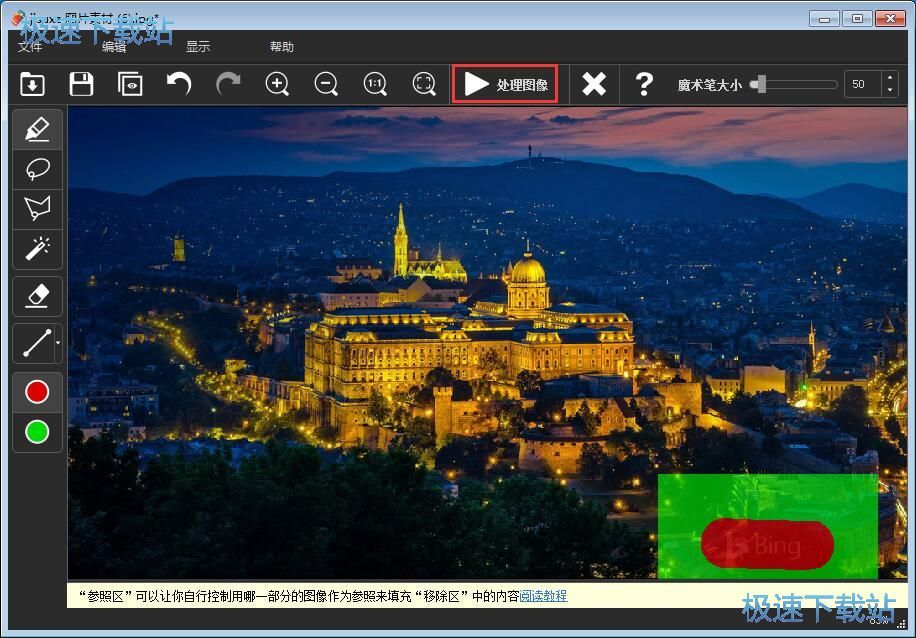Show the original image preview icon
Screen dimensions: 916x638
130,85
